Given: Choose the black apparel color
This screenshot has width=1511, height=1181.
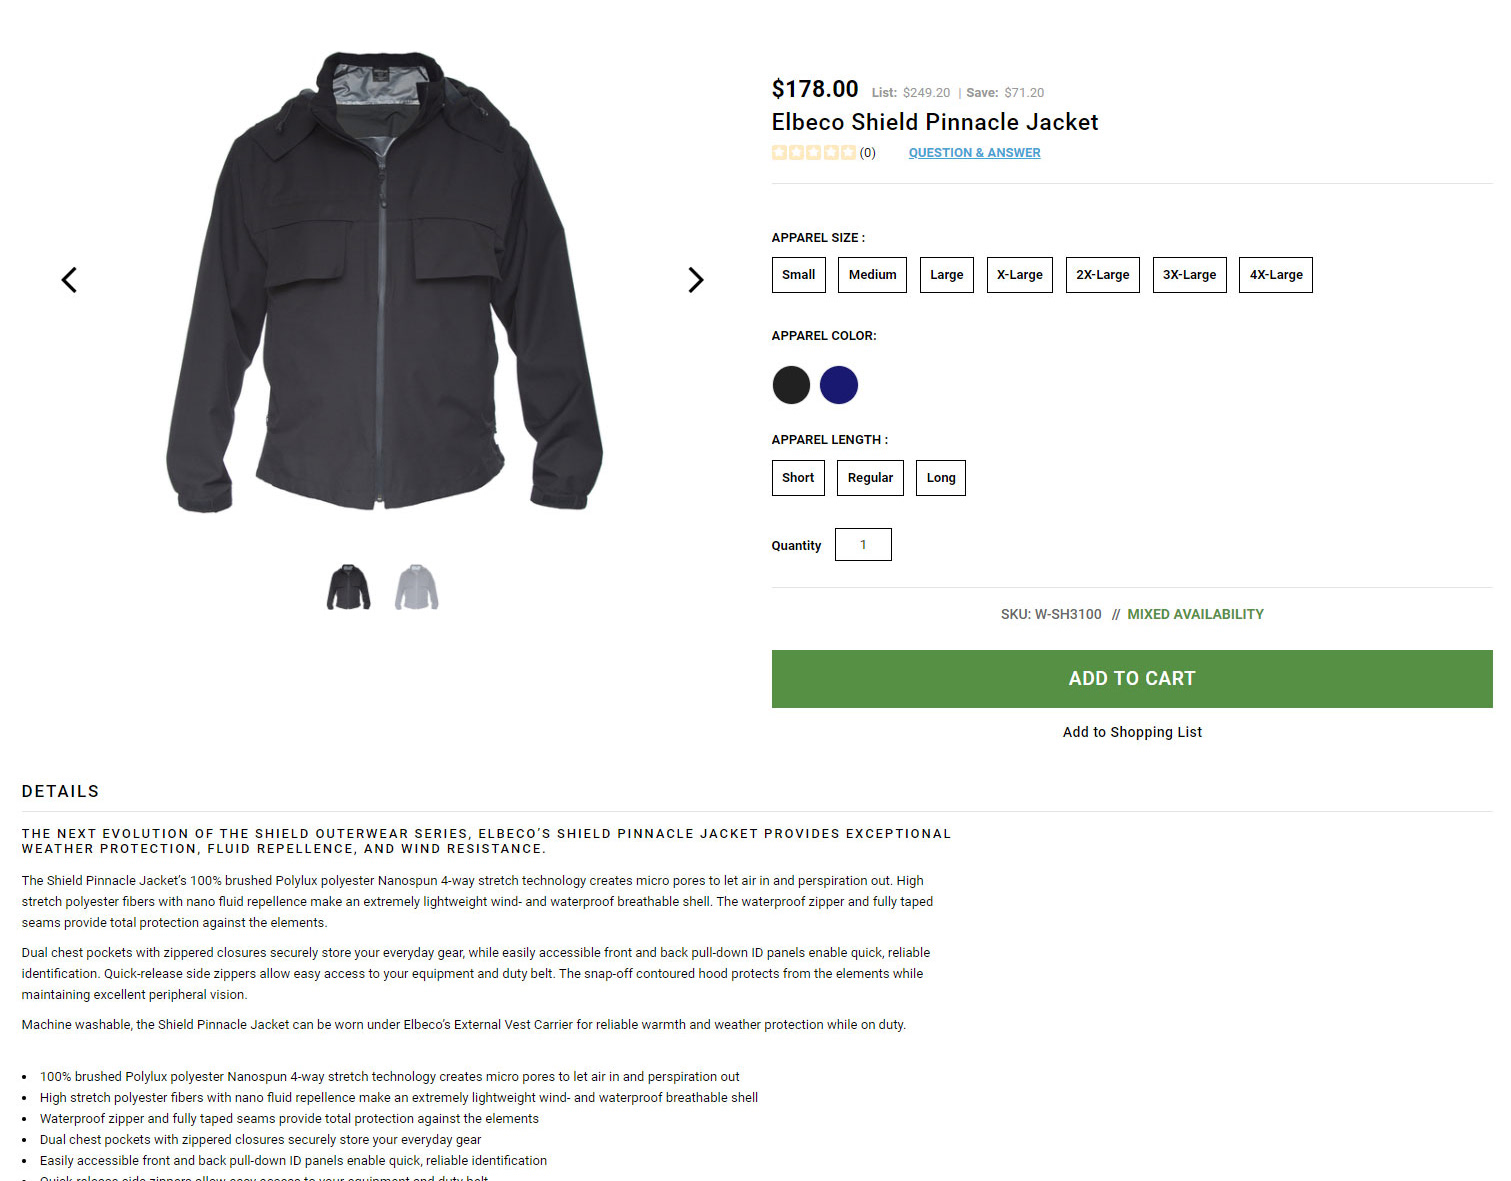Looking at the screenshot, I should [x=791, y=385].
